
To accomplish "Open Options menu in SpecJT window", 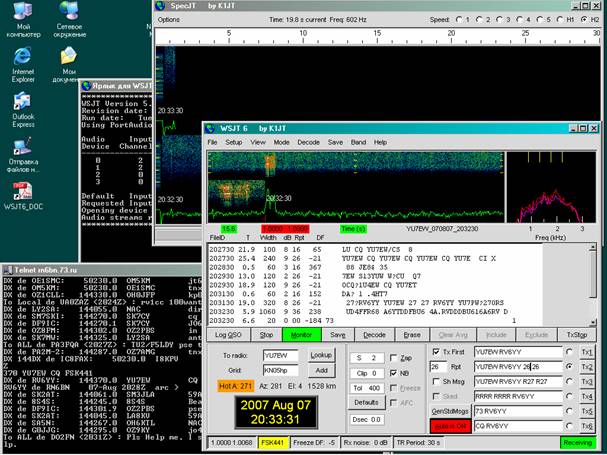I will tap(168, 19).
